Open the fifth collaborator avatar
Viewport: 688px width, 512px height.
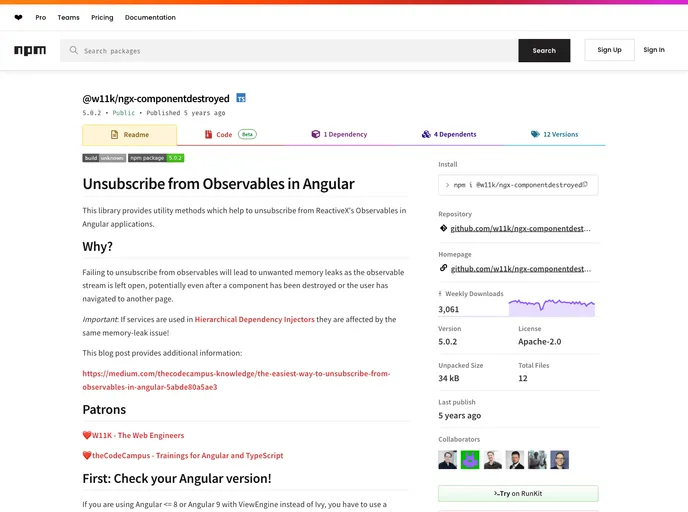(x=537, y=460)
